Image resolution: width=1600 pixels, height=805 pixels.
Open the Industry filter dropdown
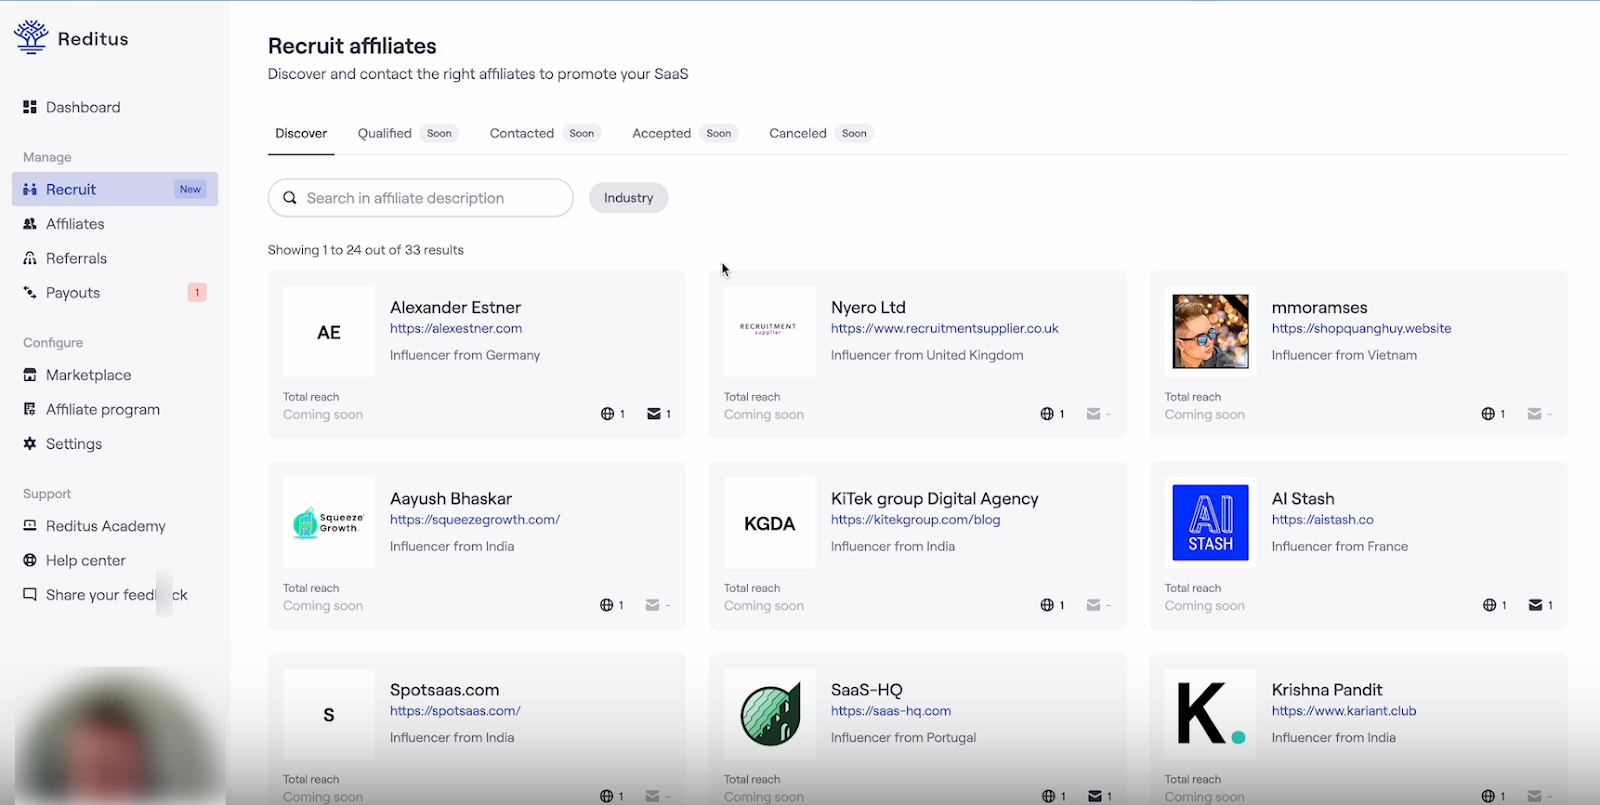click(628, 198)
